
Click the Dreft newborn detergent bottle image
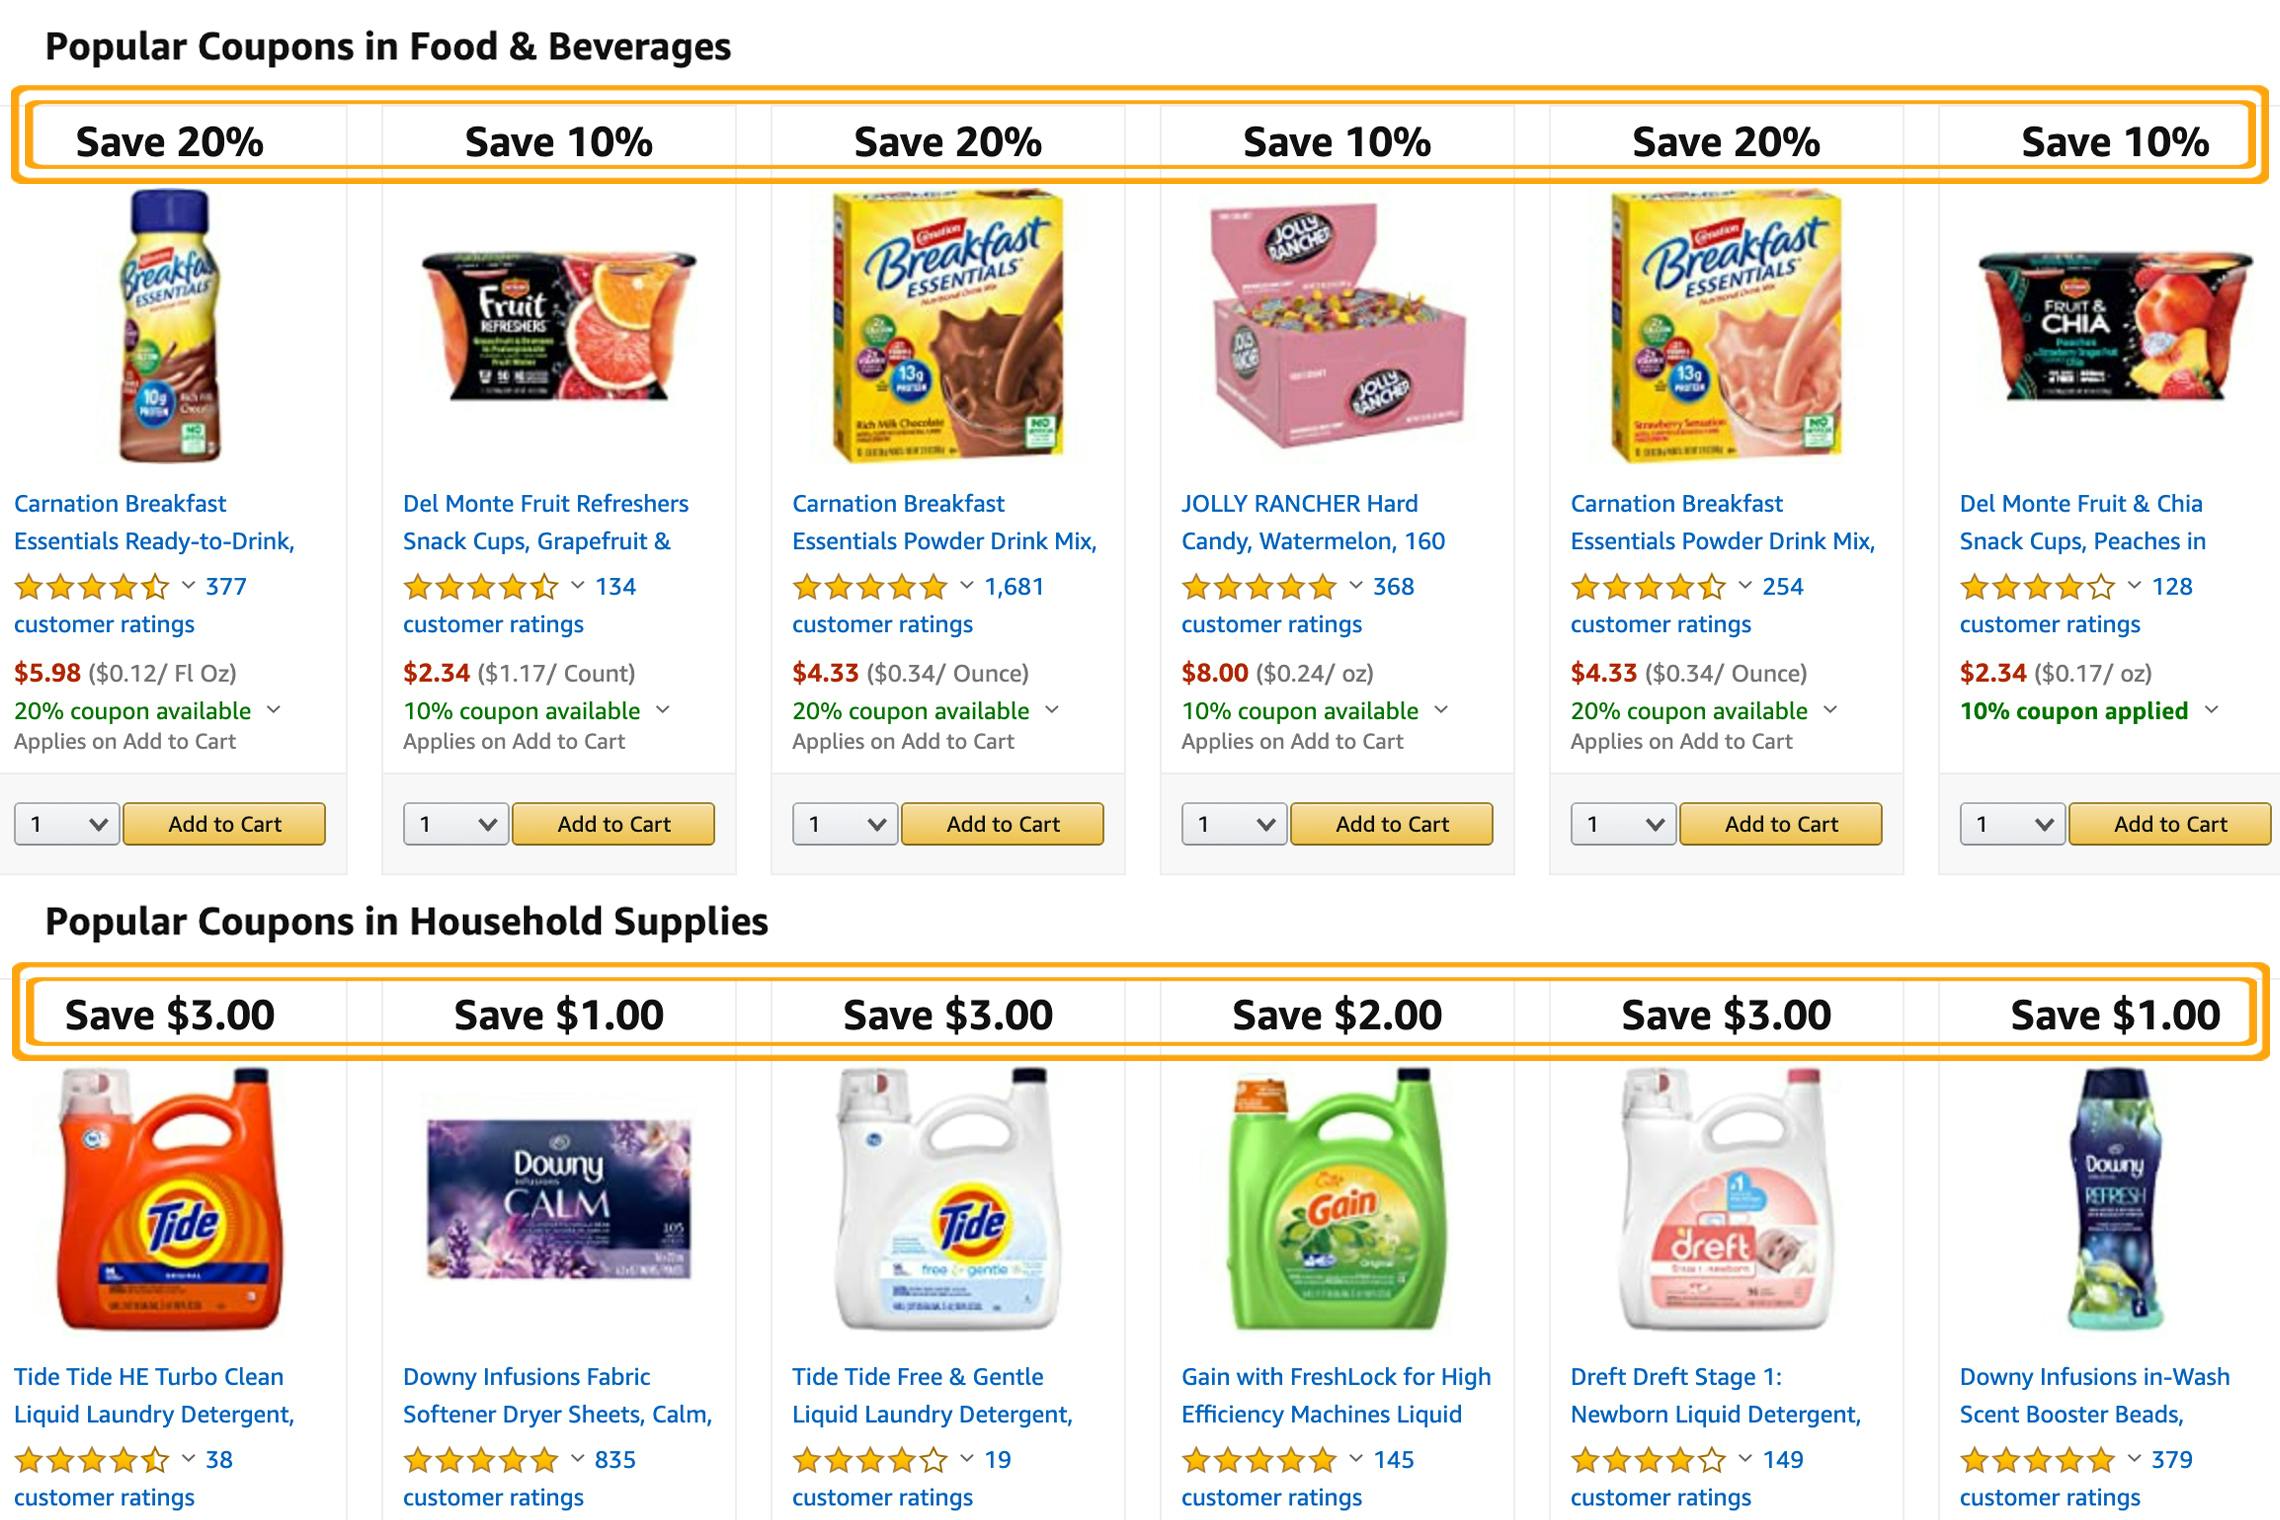[1726, 1198]
